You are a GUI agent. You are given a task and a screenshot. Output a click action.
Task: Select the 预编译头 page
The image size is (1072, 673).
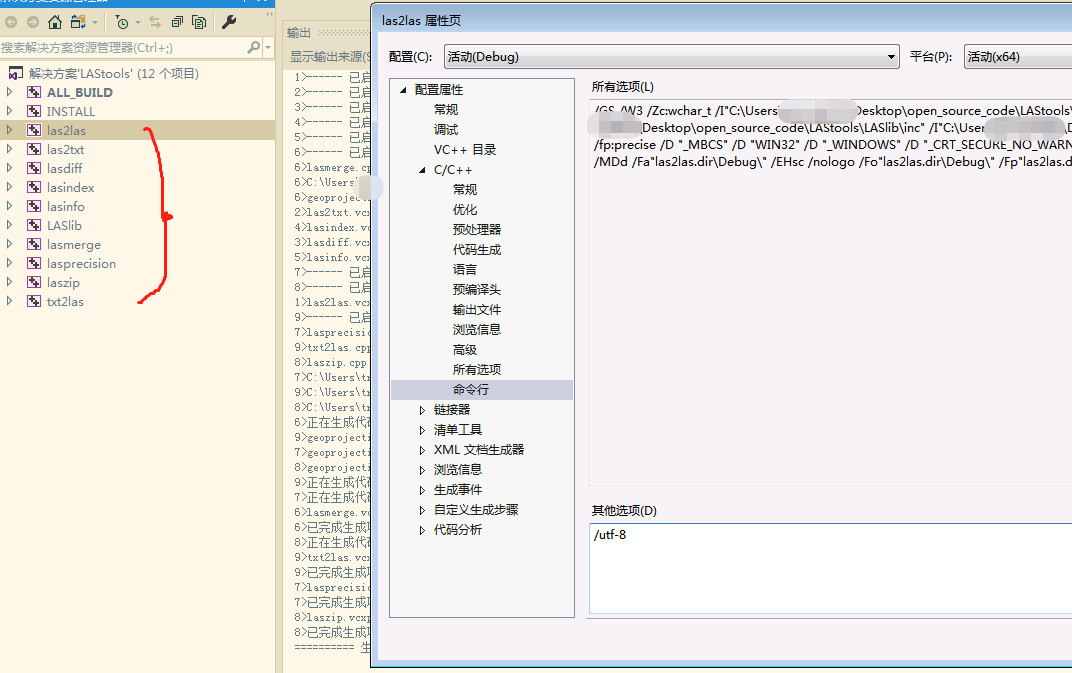[477, 289]
